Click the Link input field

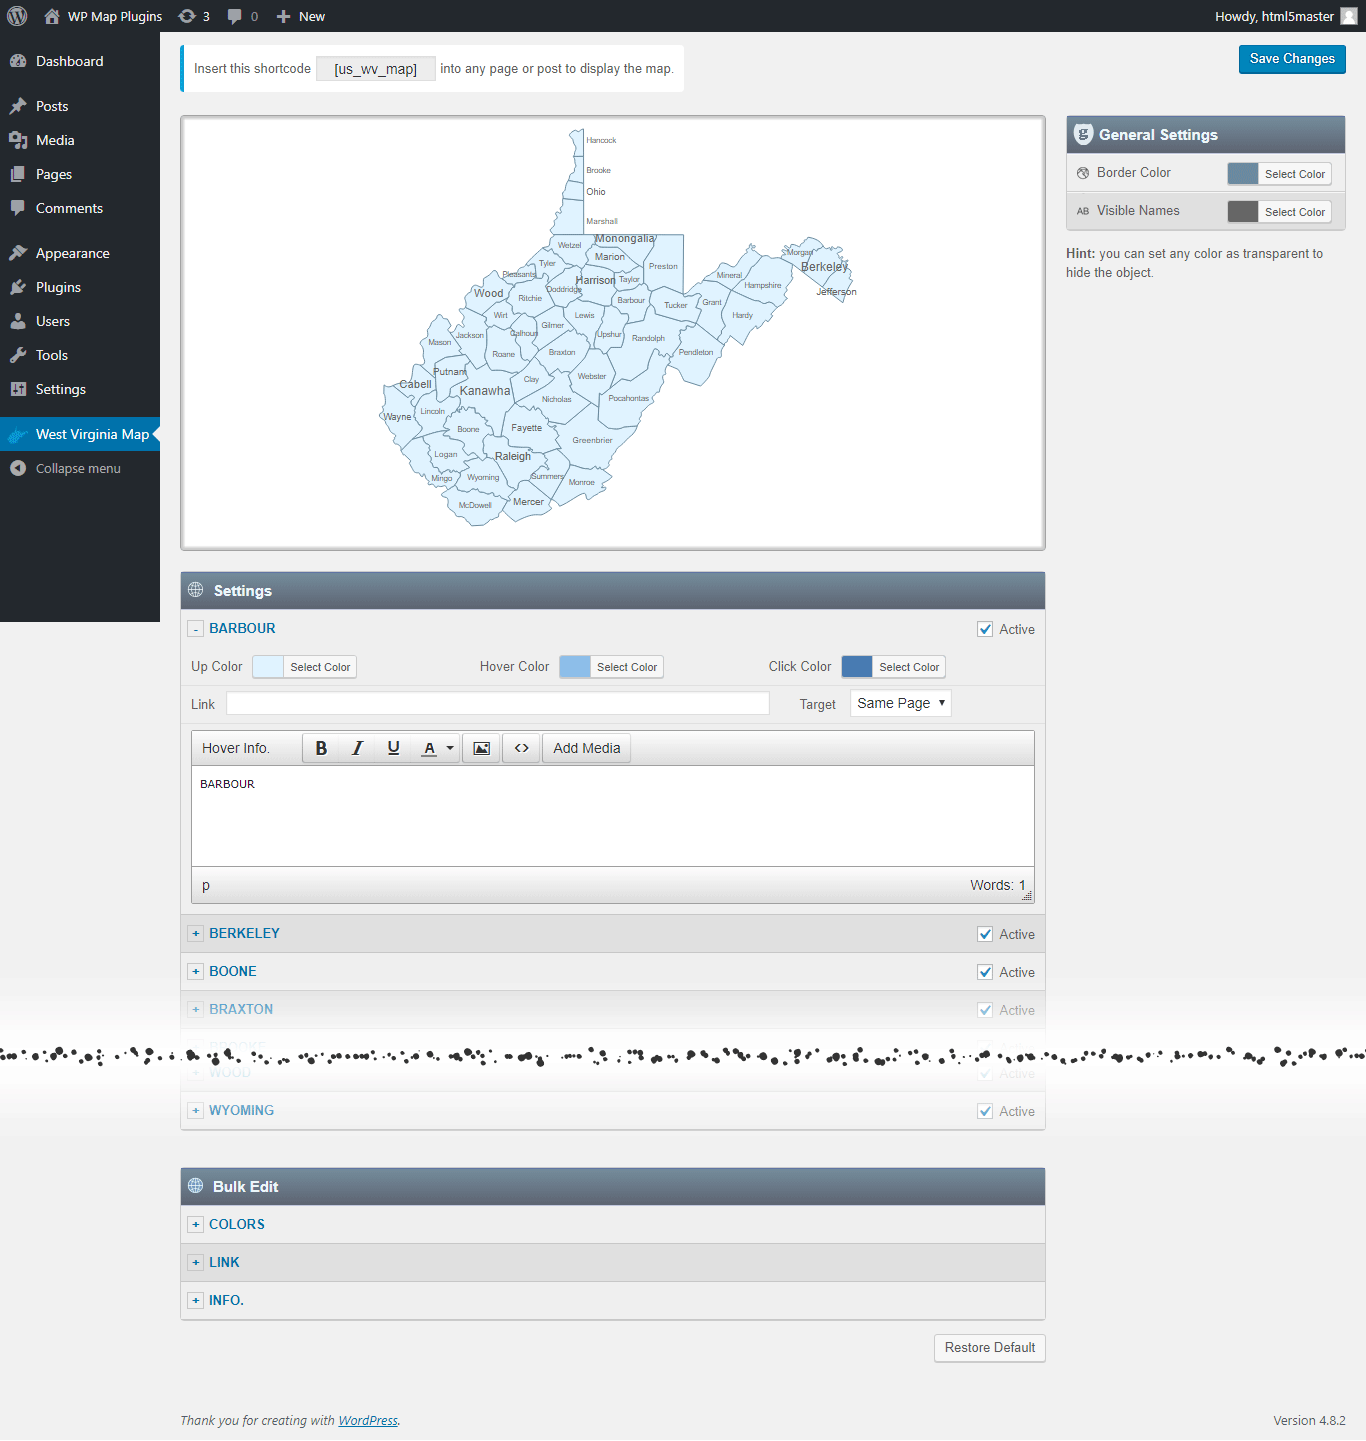pyautogui.click(x=498, y=703)
